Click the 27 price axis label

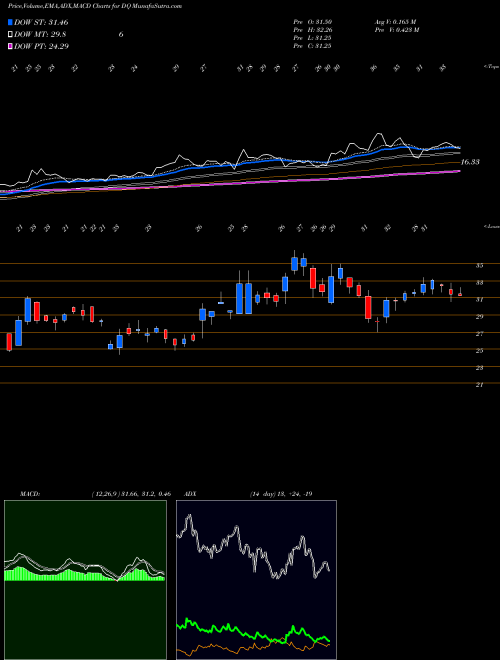click(x=479, y=333)
